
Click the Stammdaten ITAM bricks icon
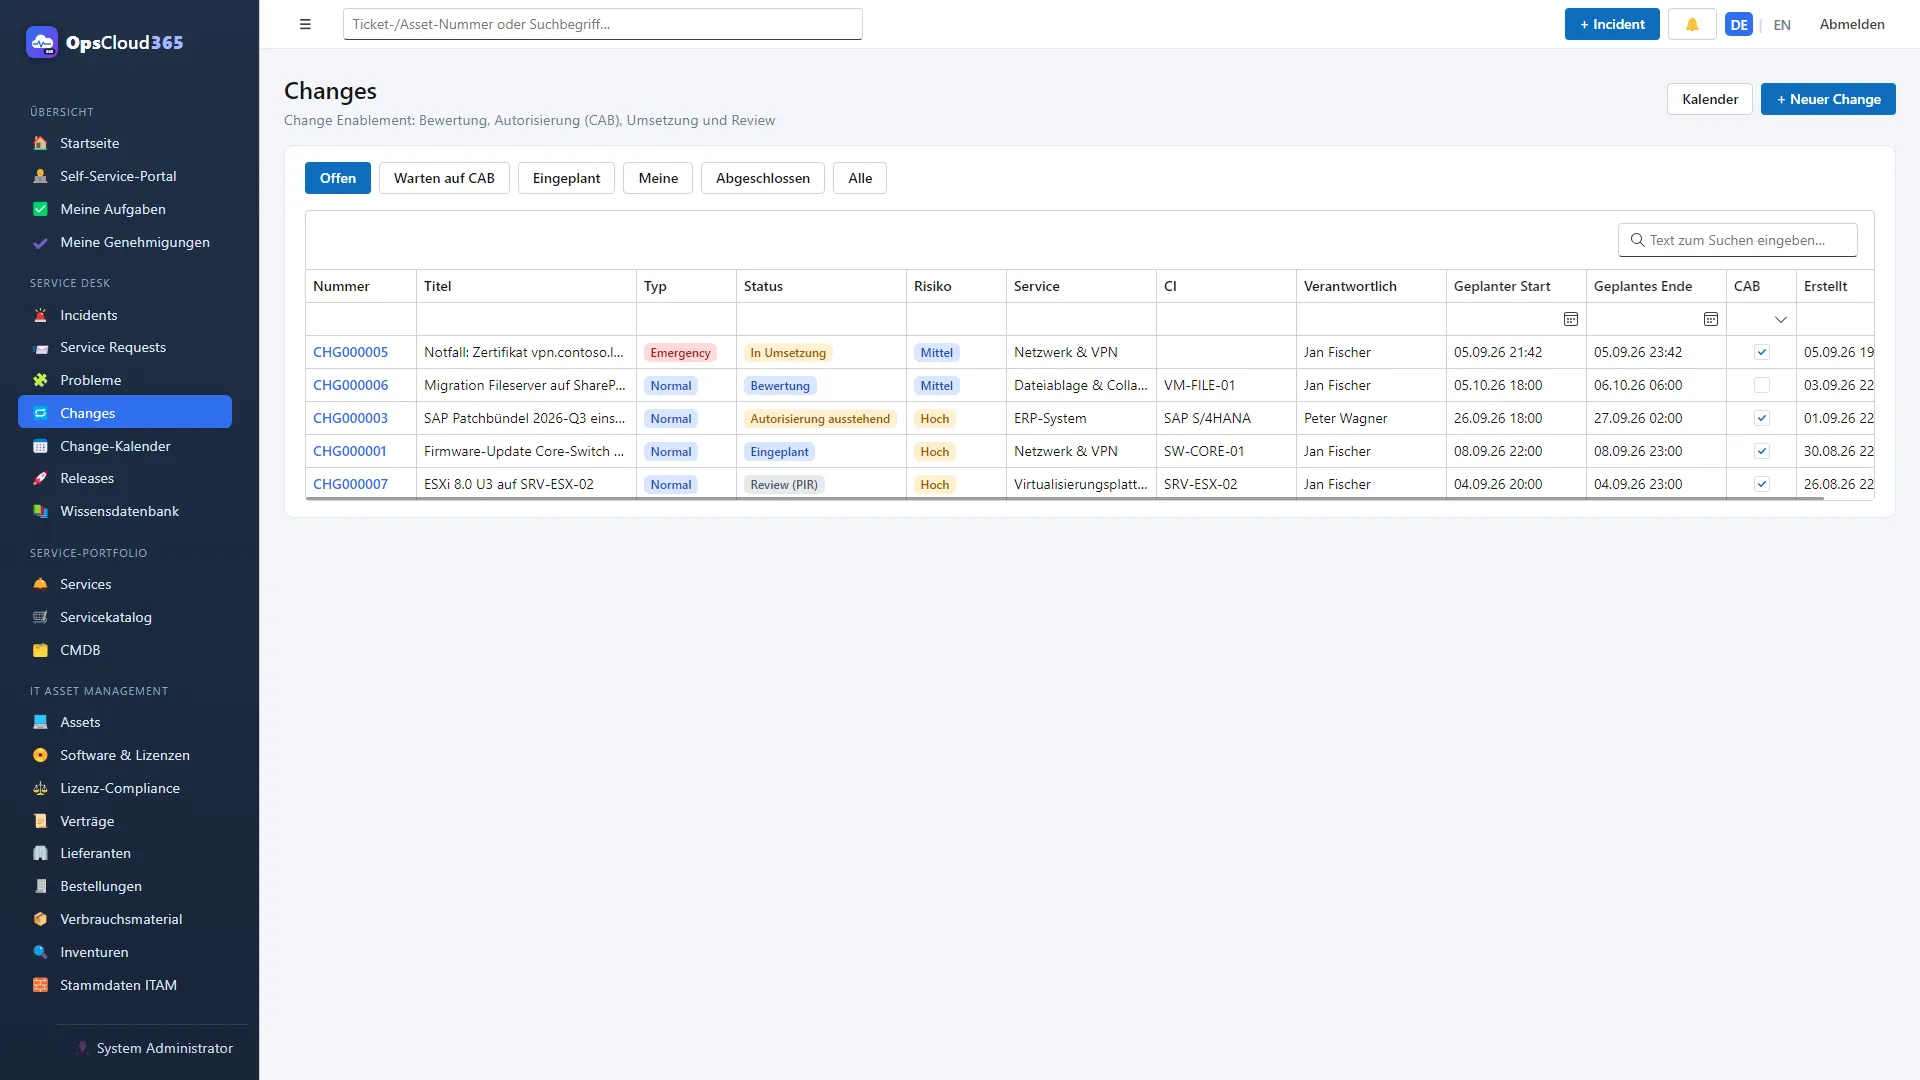coord(40,985)
